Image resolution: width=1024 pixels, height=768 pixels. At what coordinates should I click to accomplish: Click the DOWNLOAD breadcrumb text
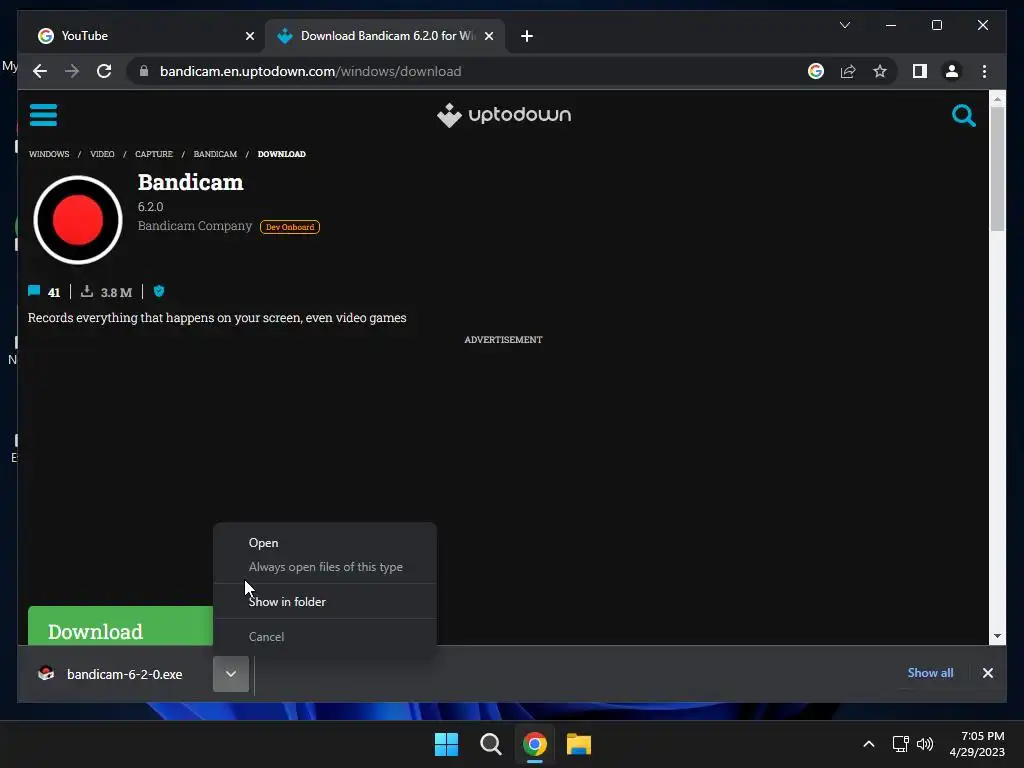pos(281,154)
